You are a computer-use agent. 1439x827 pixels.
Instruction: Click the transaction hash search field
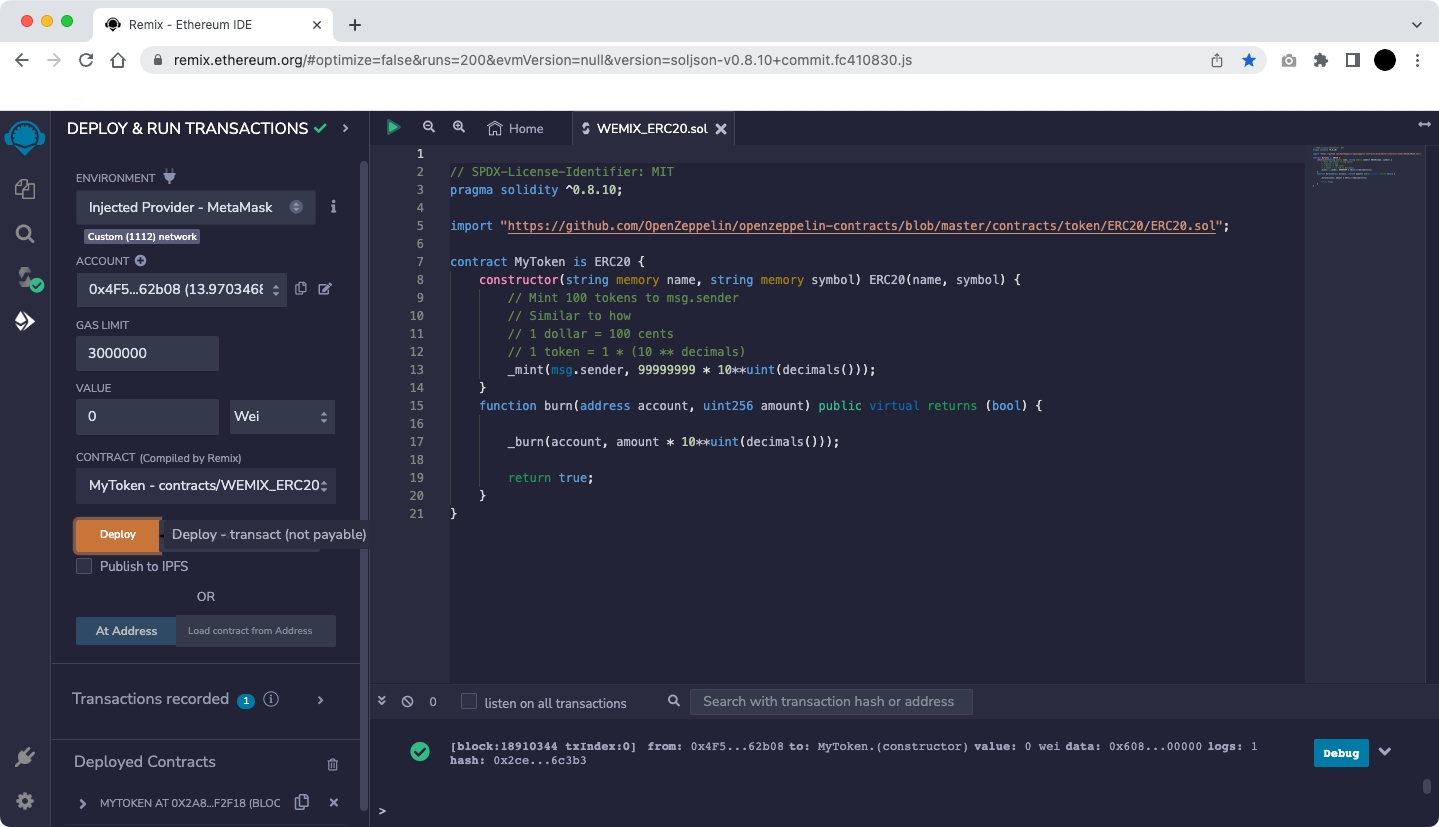(x=831, y=701)
